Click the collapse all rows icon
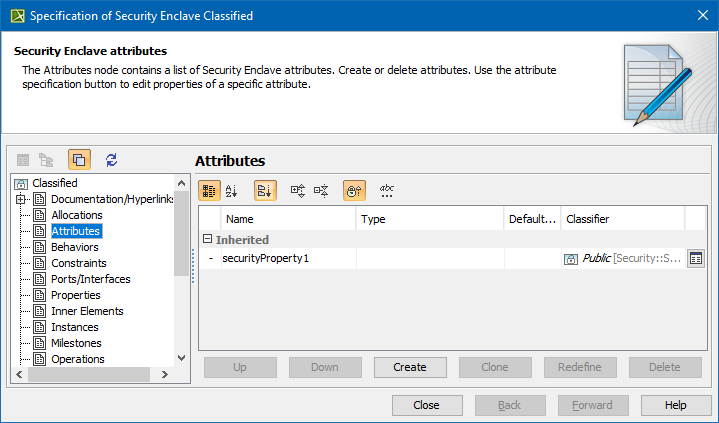Viewport: 719px width, 423px height. [x=321, y=189]
